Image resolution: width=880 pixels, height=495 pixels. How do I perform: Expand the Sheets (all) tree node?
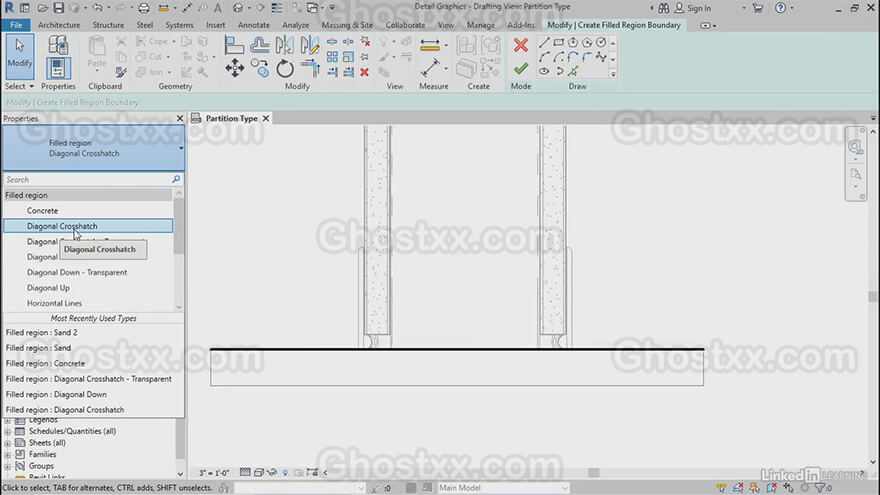pos(8,443)
